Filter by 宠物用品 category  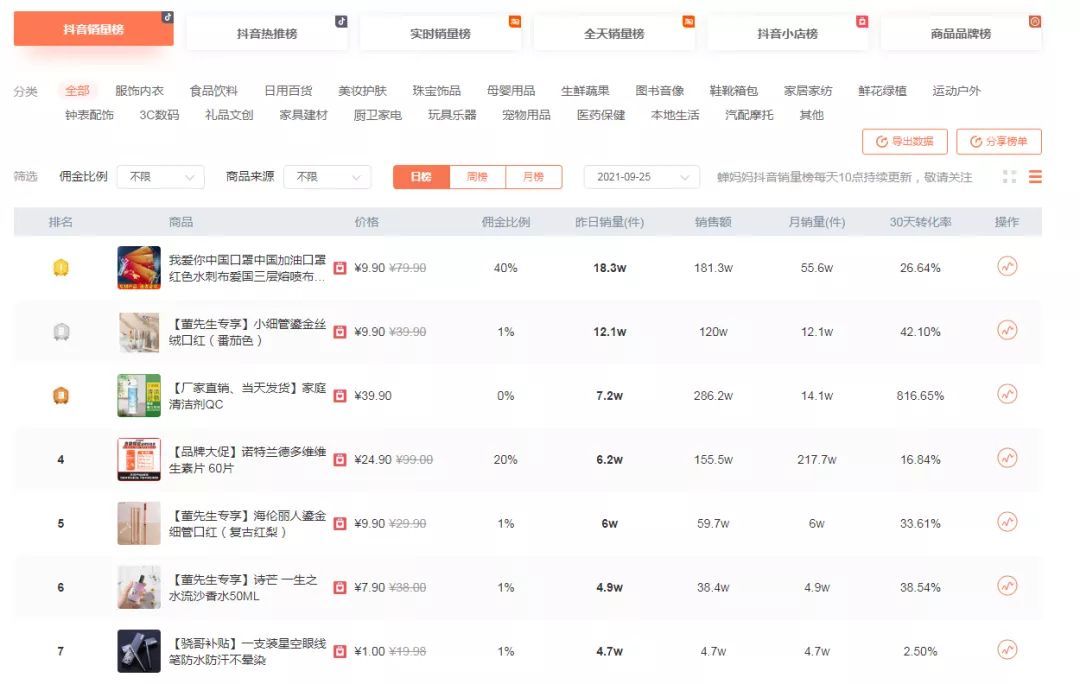coord(526,114)
